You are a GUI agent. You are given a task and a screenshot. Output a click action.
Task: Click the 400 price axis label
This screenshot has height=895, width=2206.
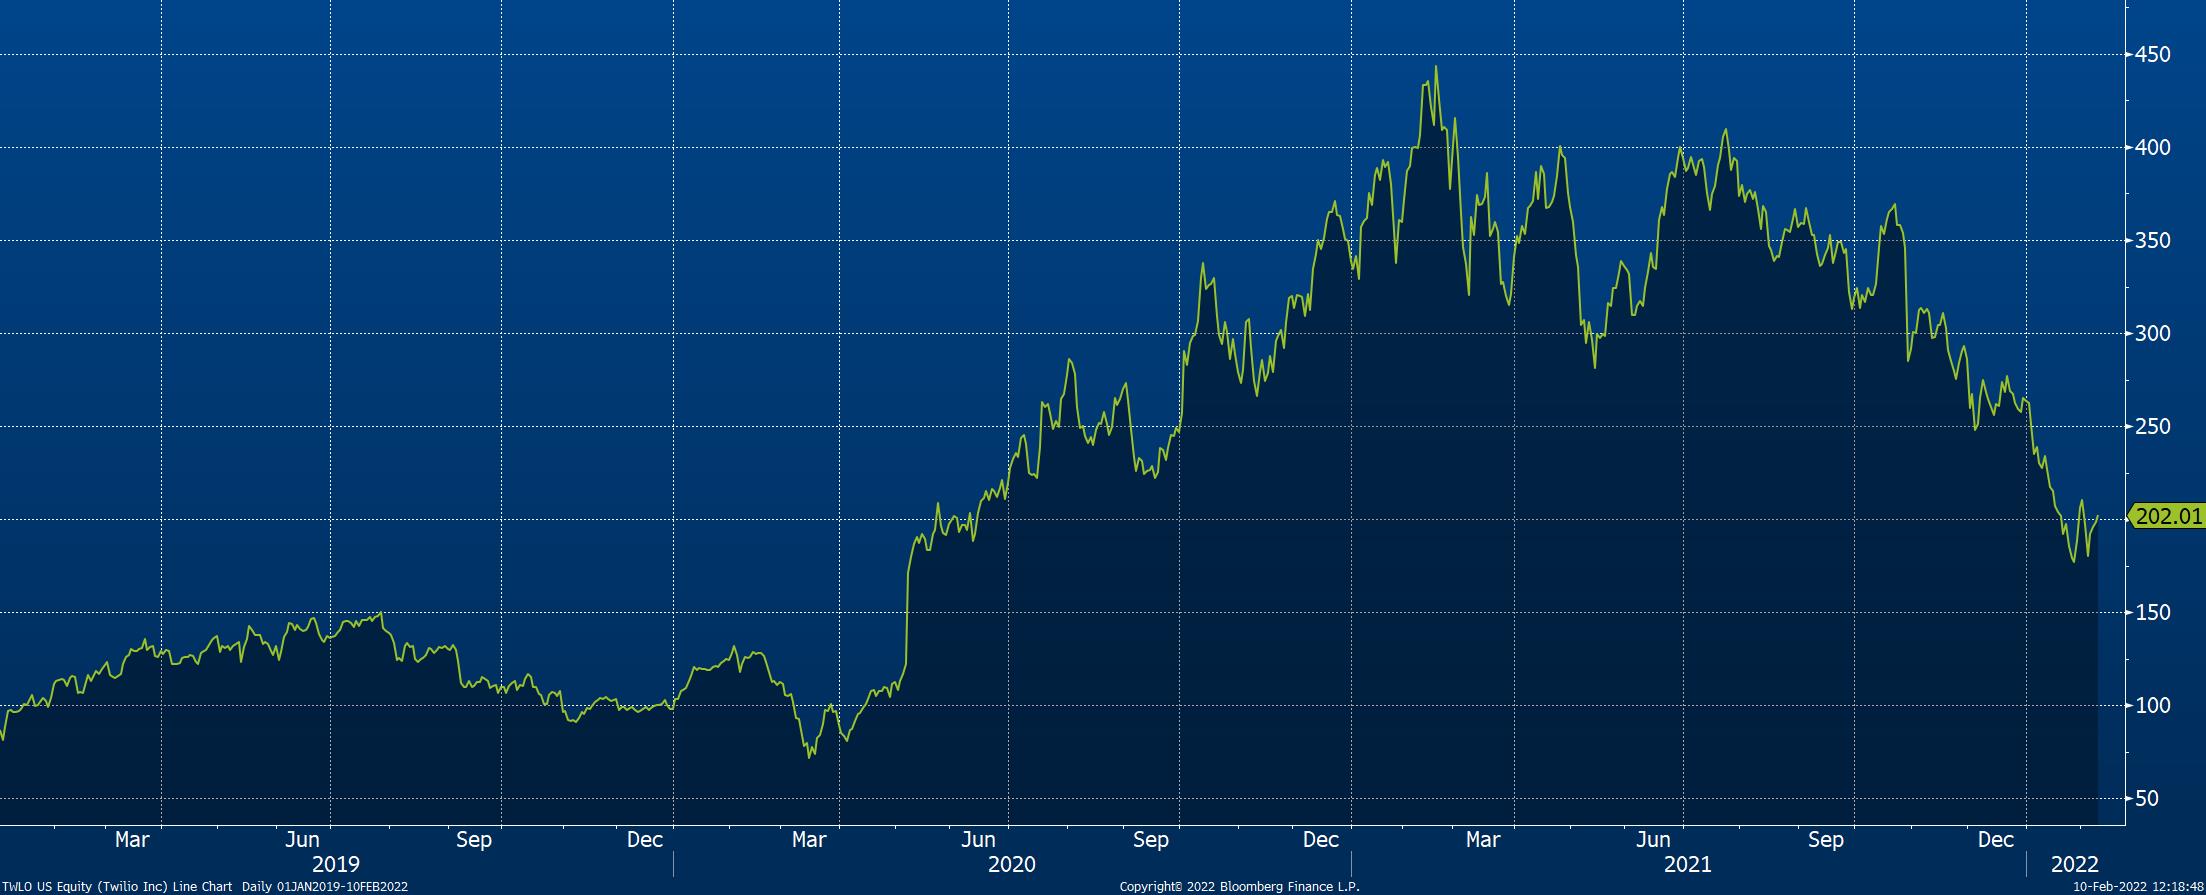(x=2153, y=148)
